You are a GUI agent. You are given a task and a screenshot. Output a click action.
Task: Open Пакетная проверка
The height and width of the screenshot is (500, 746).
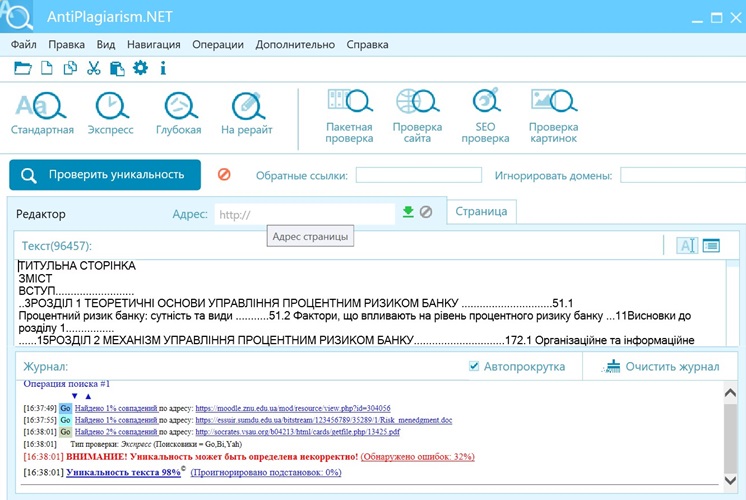click(x=349, y=117)
